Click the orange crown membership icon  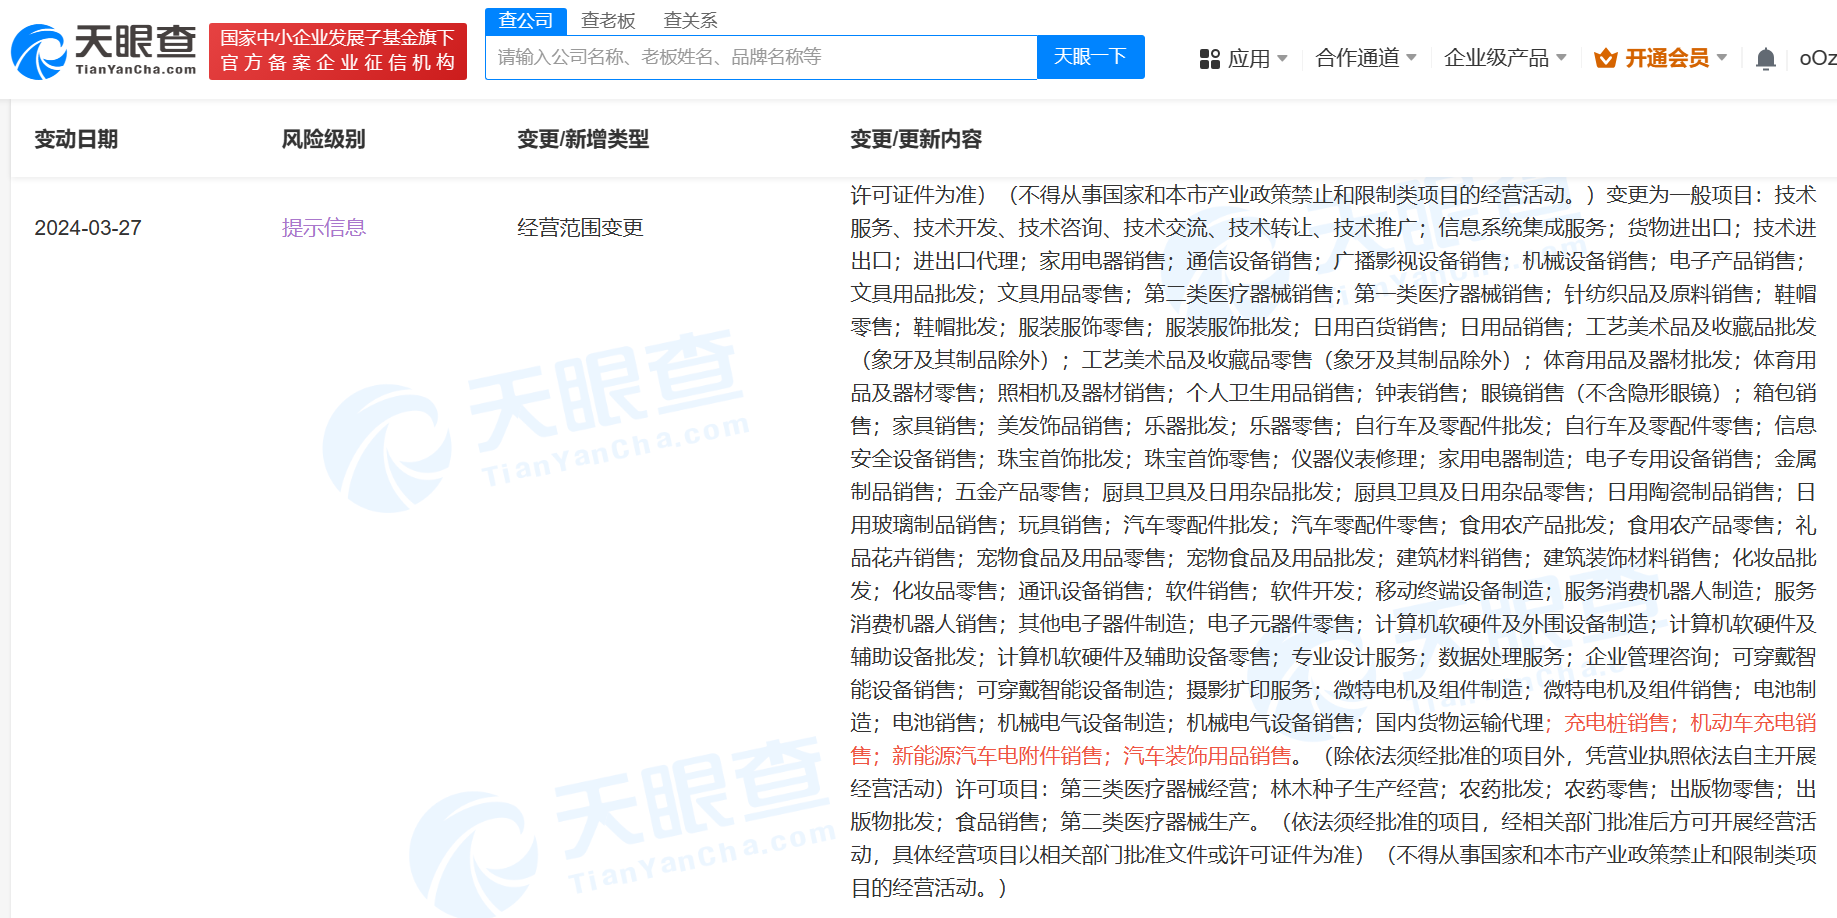(1605, 59)
